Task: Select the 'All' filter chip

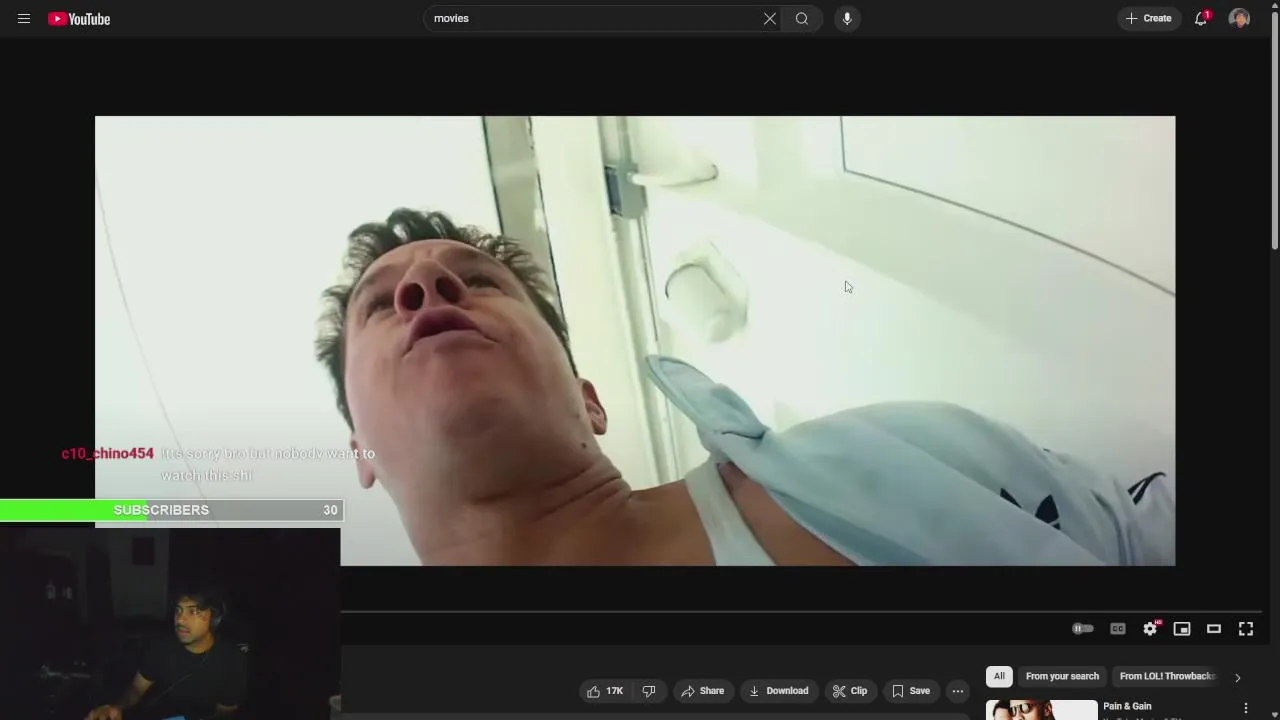Action: (x=999, y=677)
